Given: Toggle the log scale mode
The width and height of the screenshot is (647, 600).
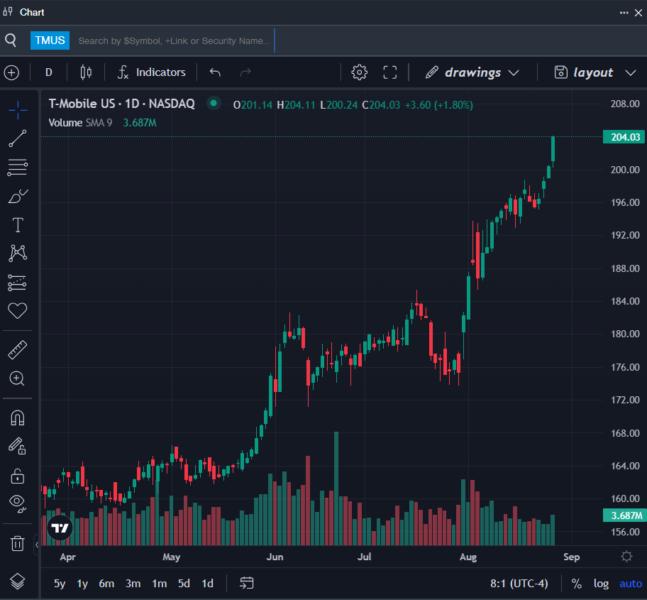Looking at the screenshot, I should [x=601, y=583].
